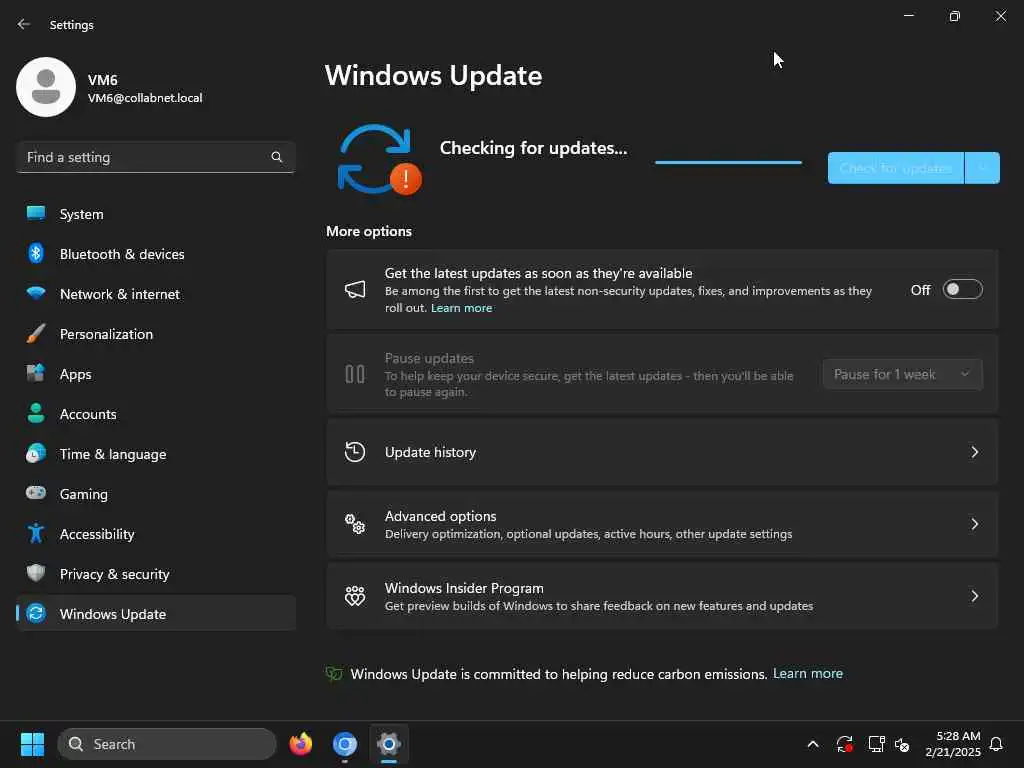Click the Advanced options gears icon

coord(355,524)
